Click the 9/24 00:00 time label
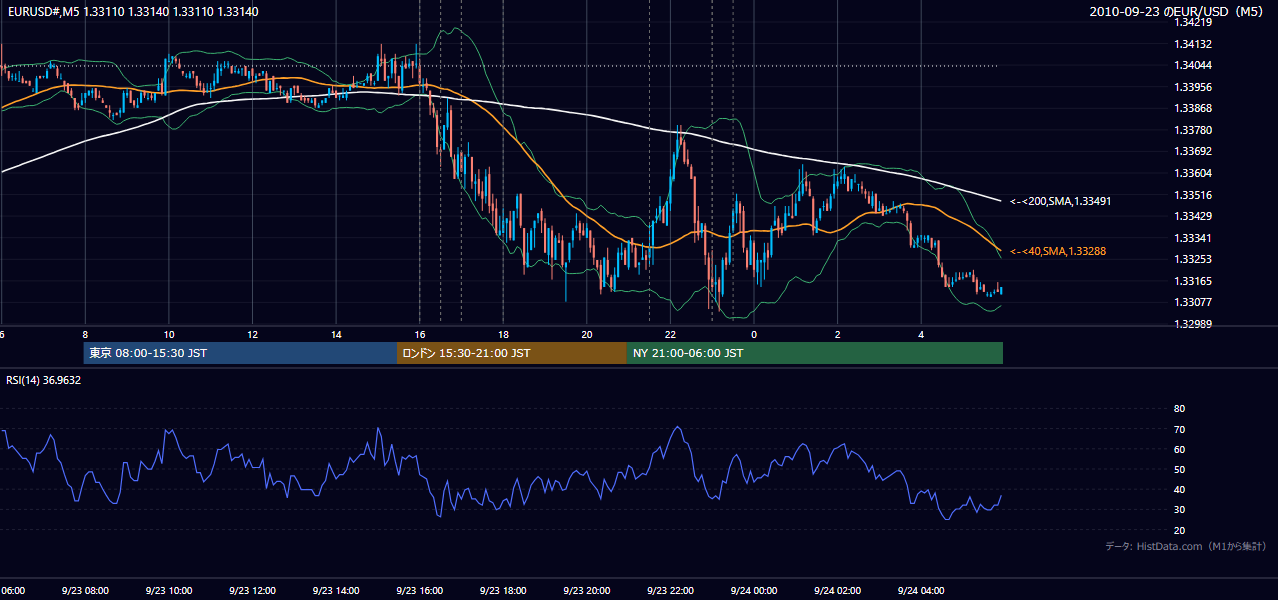This screenshot has width=1278, height=600. (754, 590)
